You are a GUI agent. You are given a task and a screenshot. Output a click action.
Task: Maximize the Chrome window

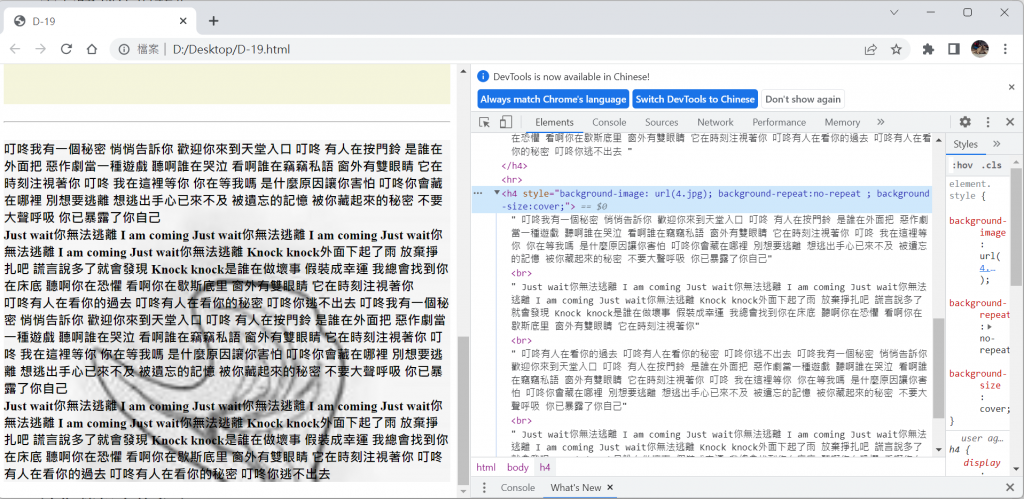tap(968, 12)
